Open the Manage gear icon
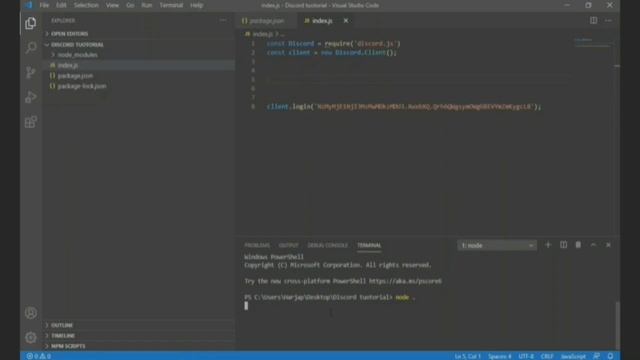 [x=31, y=338]
